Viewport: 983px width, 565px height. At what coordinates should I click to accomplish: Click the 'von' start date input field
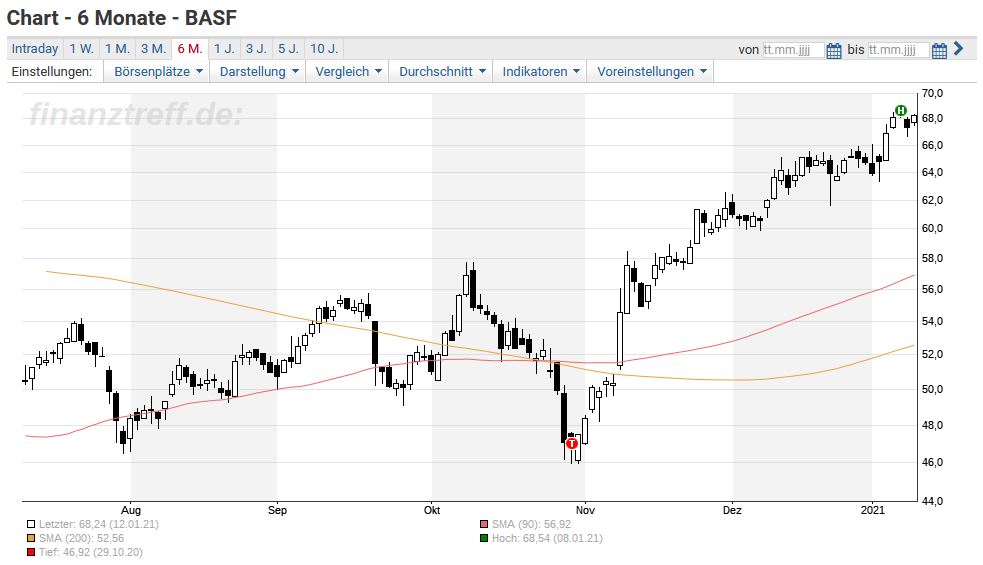(x=793, y=50)
